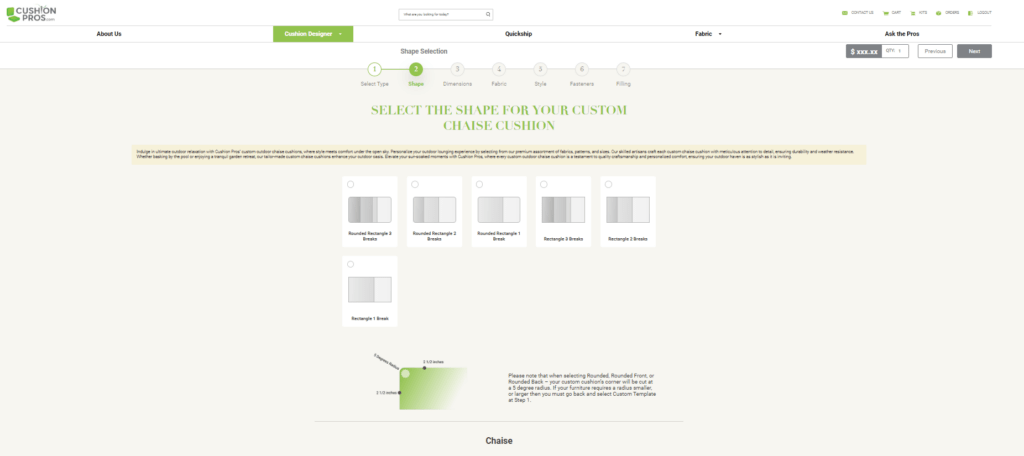This screenshot has height=456, width=1024.
Task: Open the About Us menu item
Action: (109, 34)
